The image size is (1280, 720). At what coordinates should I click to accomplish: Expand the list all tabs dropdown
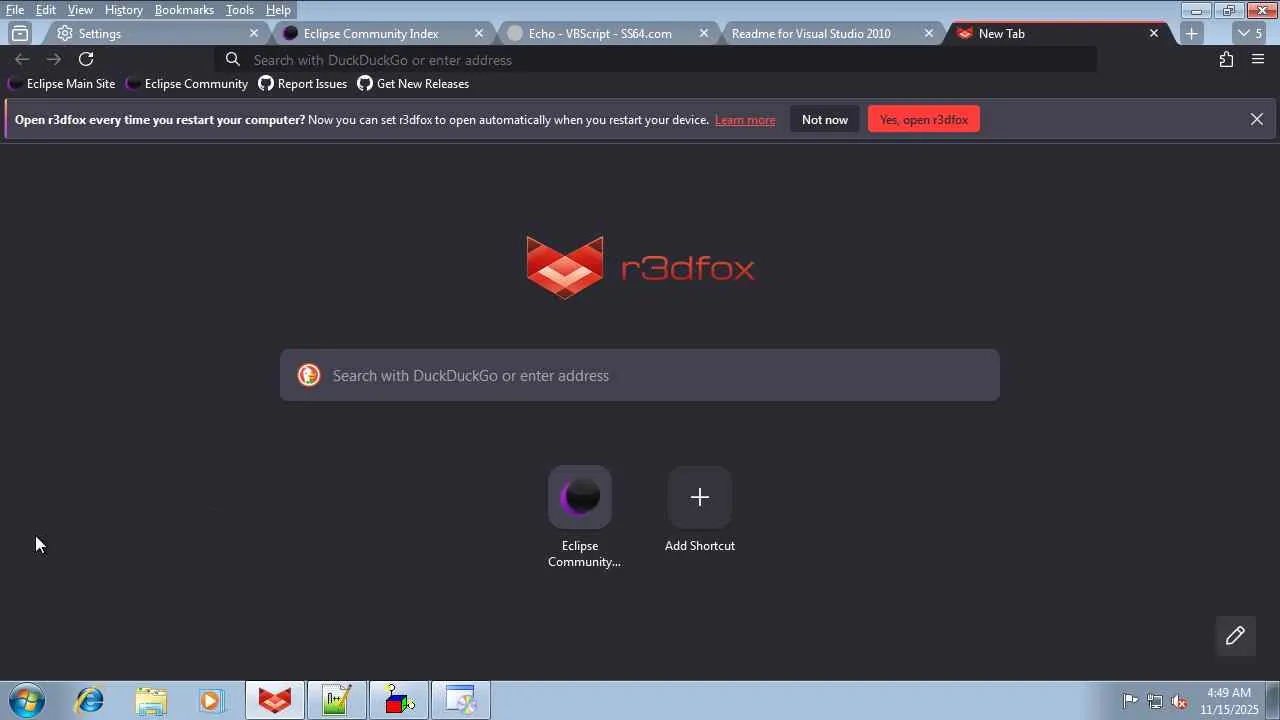[1250, 33]
